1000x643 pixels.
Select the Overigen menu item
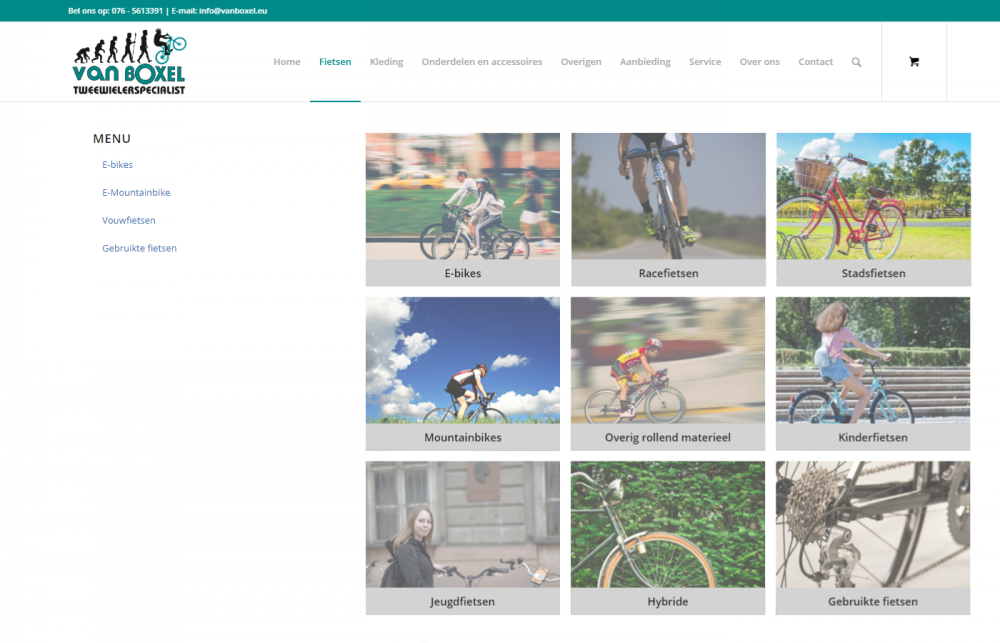581,62
